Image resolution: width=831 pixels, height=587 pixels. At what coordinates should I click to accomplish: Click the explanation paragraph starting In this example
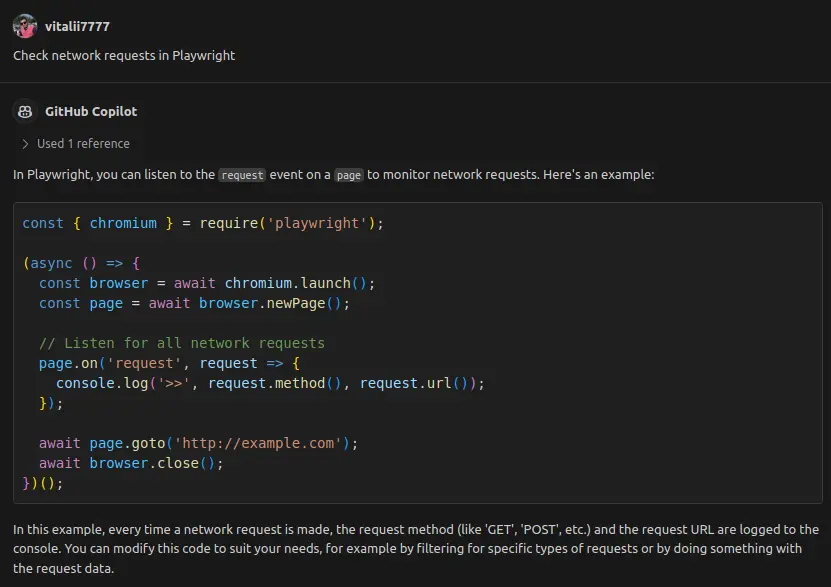click(x=416, y=549)
